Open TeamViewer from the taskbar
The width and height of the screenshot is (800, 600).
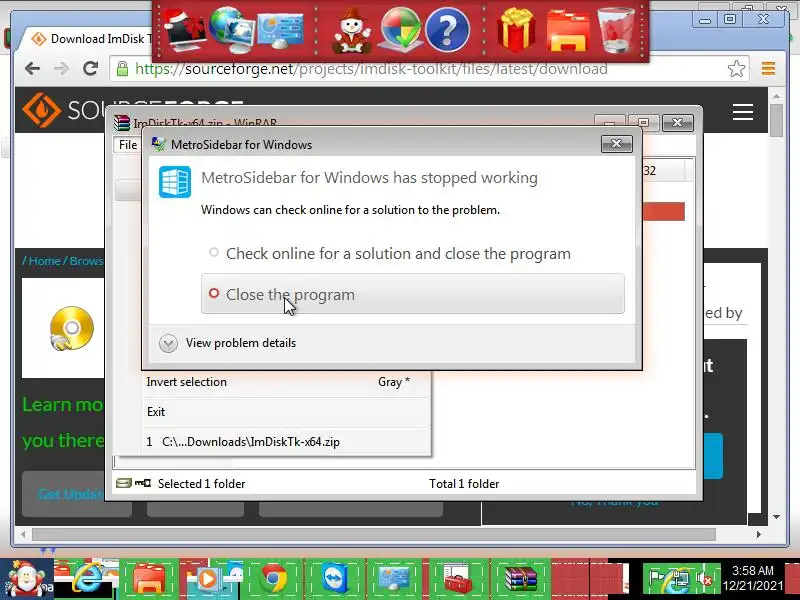tap(335, 578)
